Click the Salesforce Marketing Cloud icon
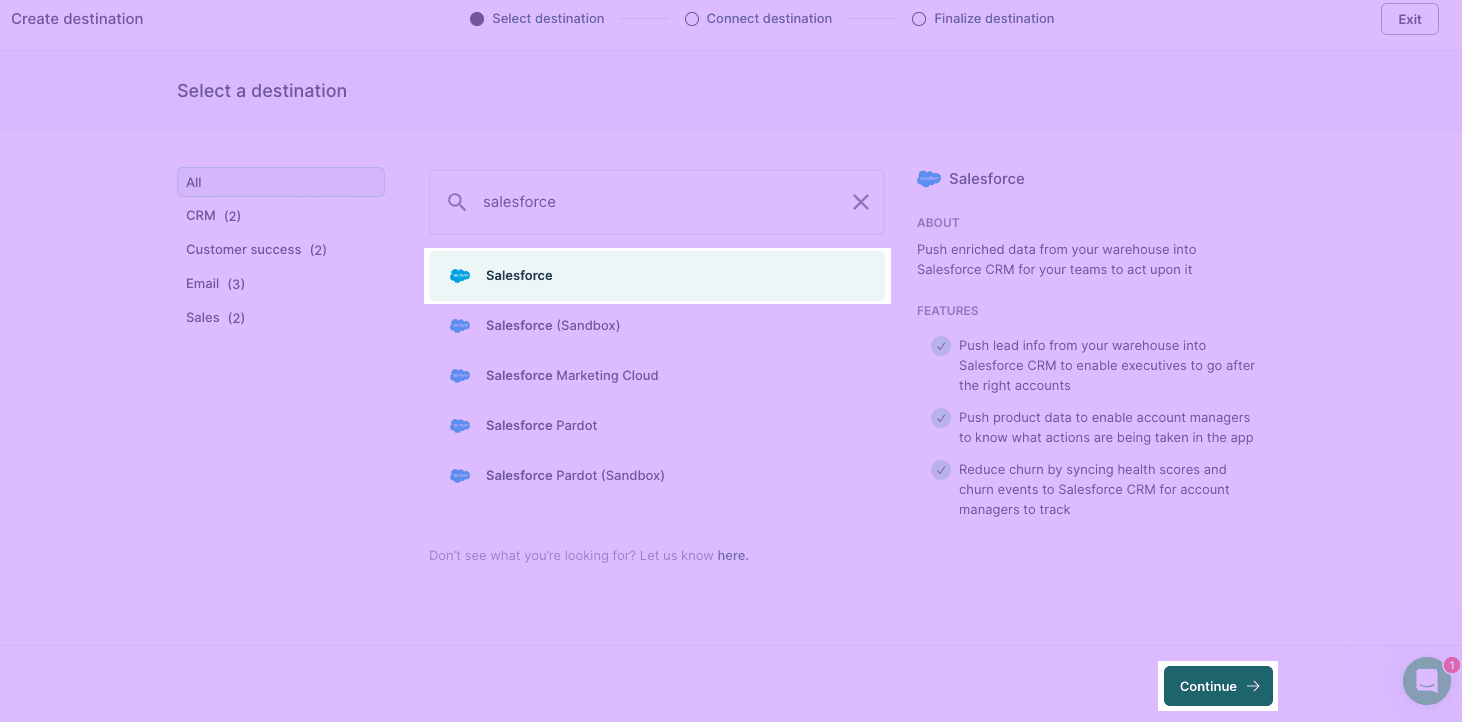The height and width of the screenshot is (722, 1462). tap(460, 375)
